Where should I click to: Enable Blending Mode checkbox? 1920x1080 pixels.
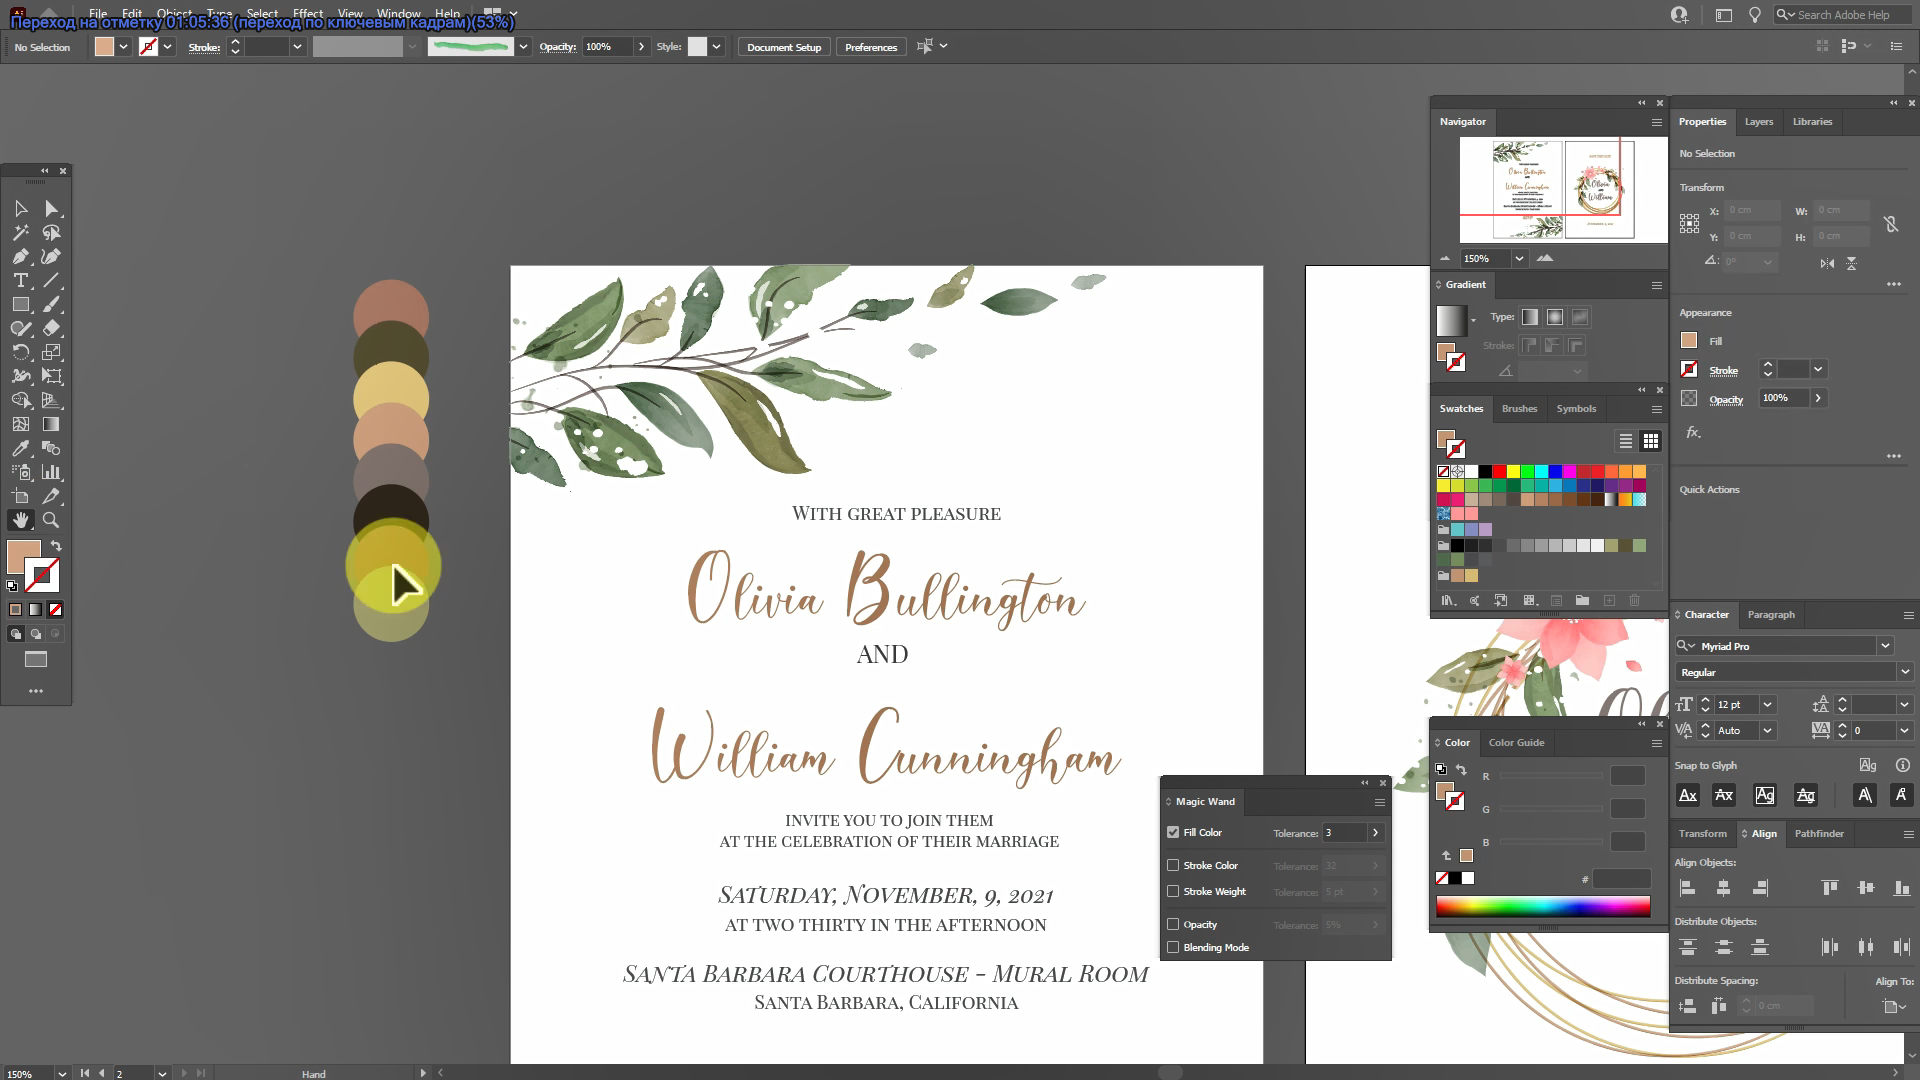[x=1173, y=947]
